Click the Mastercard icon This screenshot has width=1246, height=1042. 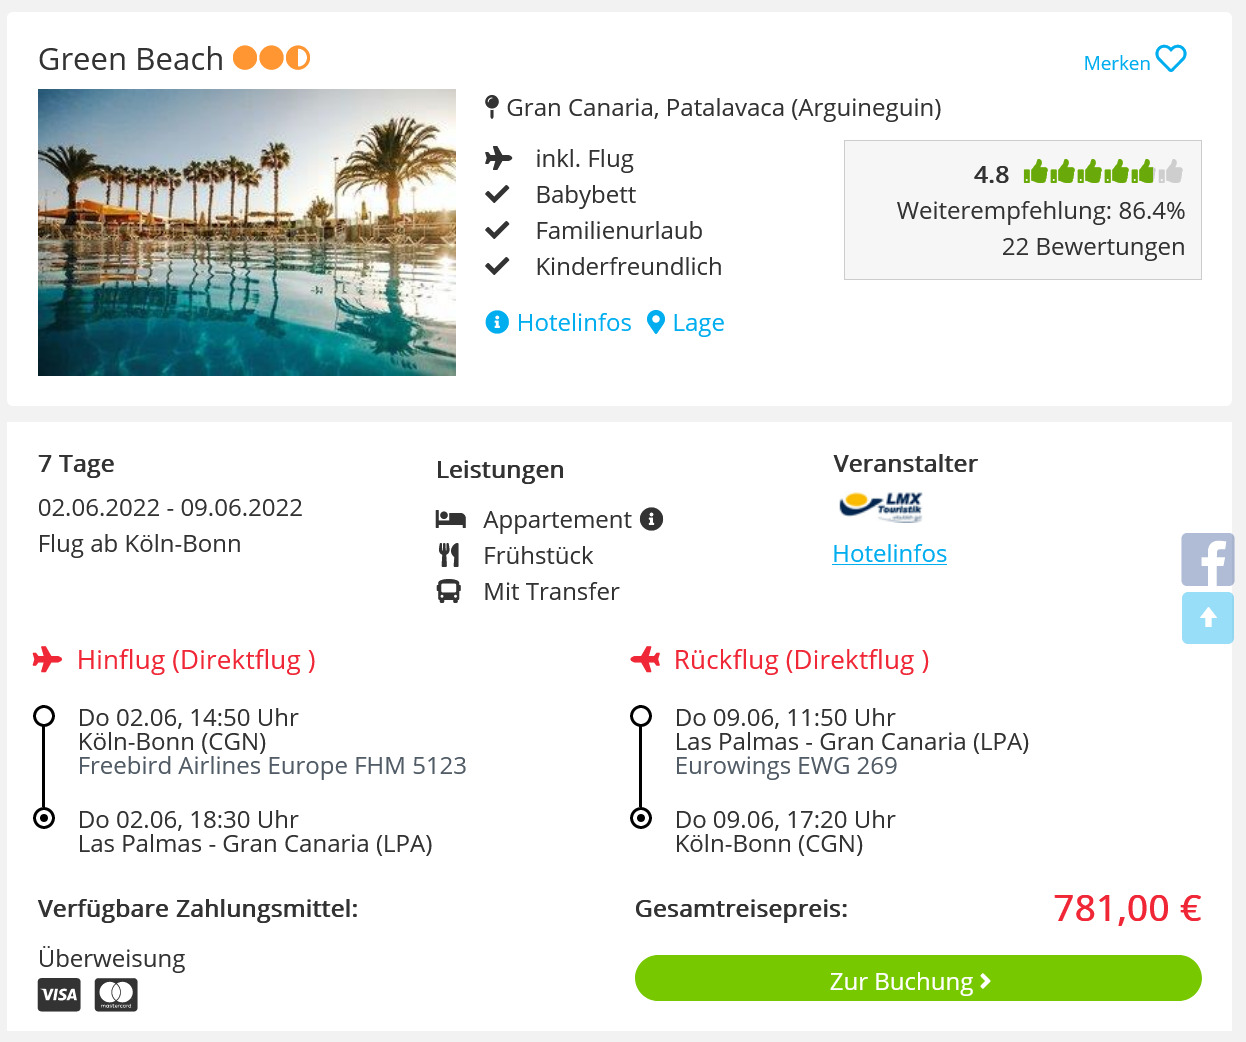coord(116,994)
